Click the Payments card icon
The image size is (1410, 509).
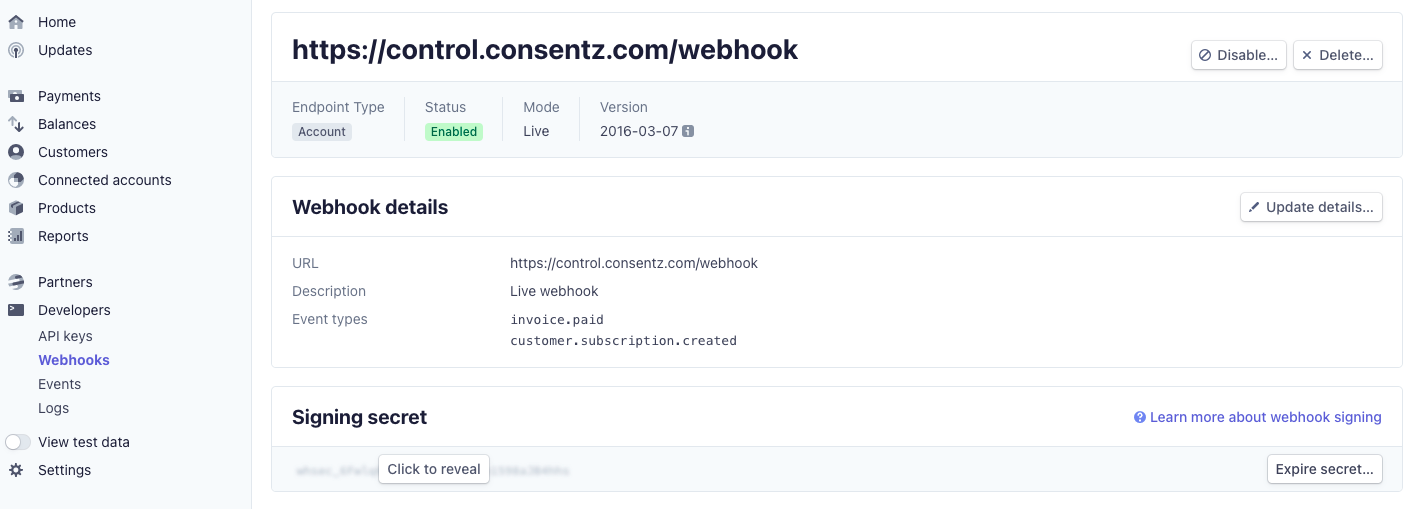[16, 96]
